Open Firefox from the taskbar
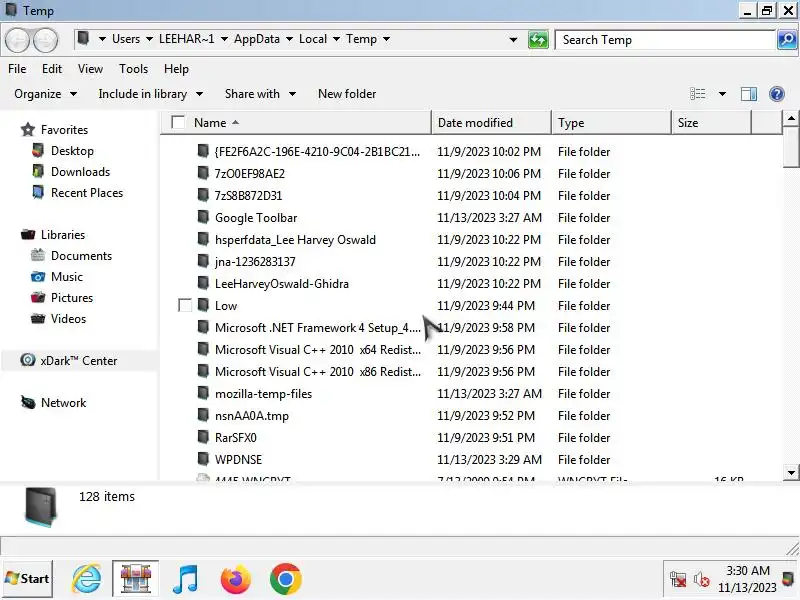This screenshot has height=600, width=800. coord(236,579)
